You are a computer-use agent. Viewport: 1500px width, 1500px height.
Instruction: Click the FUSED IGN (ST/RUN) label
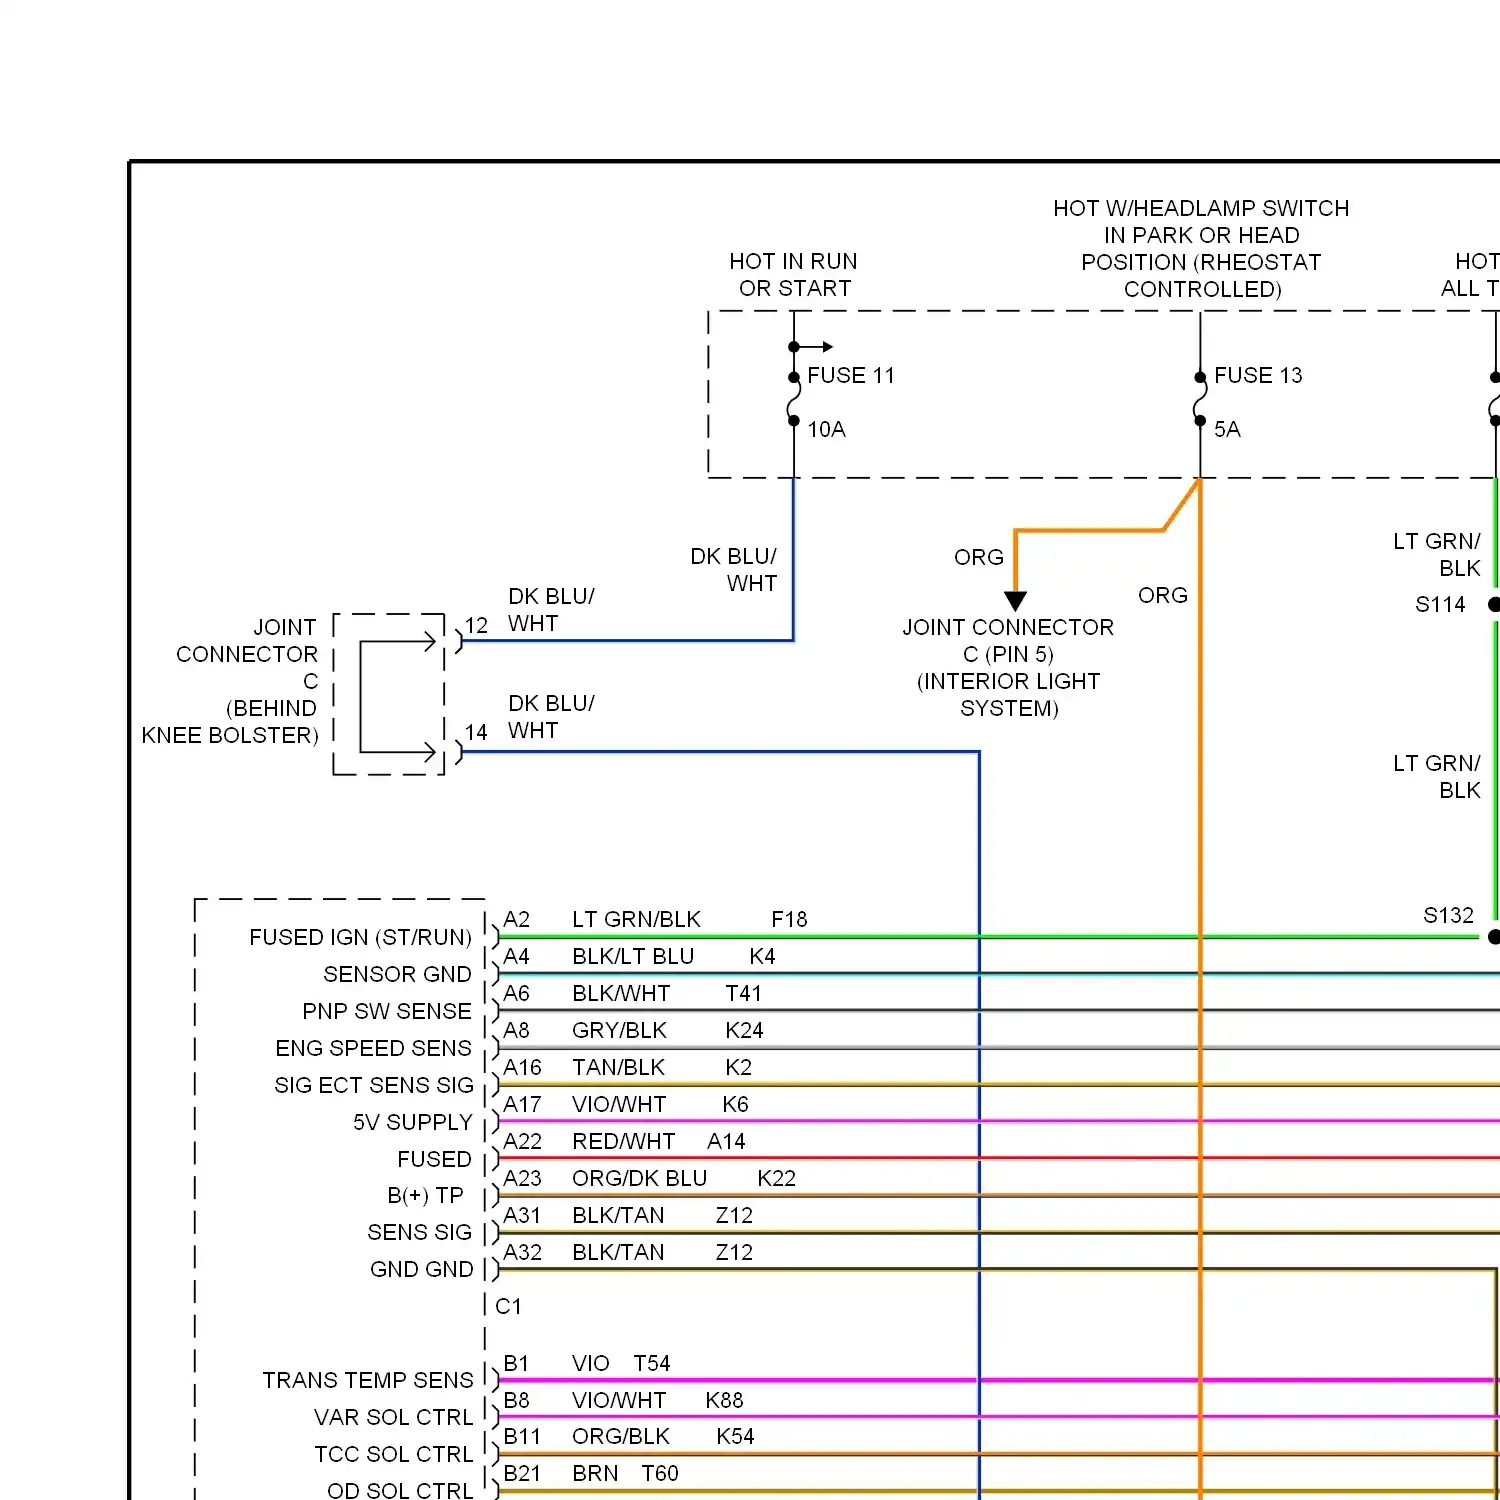pyautogui.click(x=360, y=937)
